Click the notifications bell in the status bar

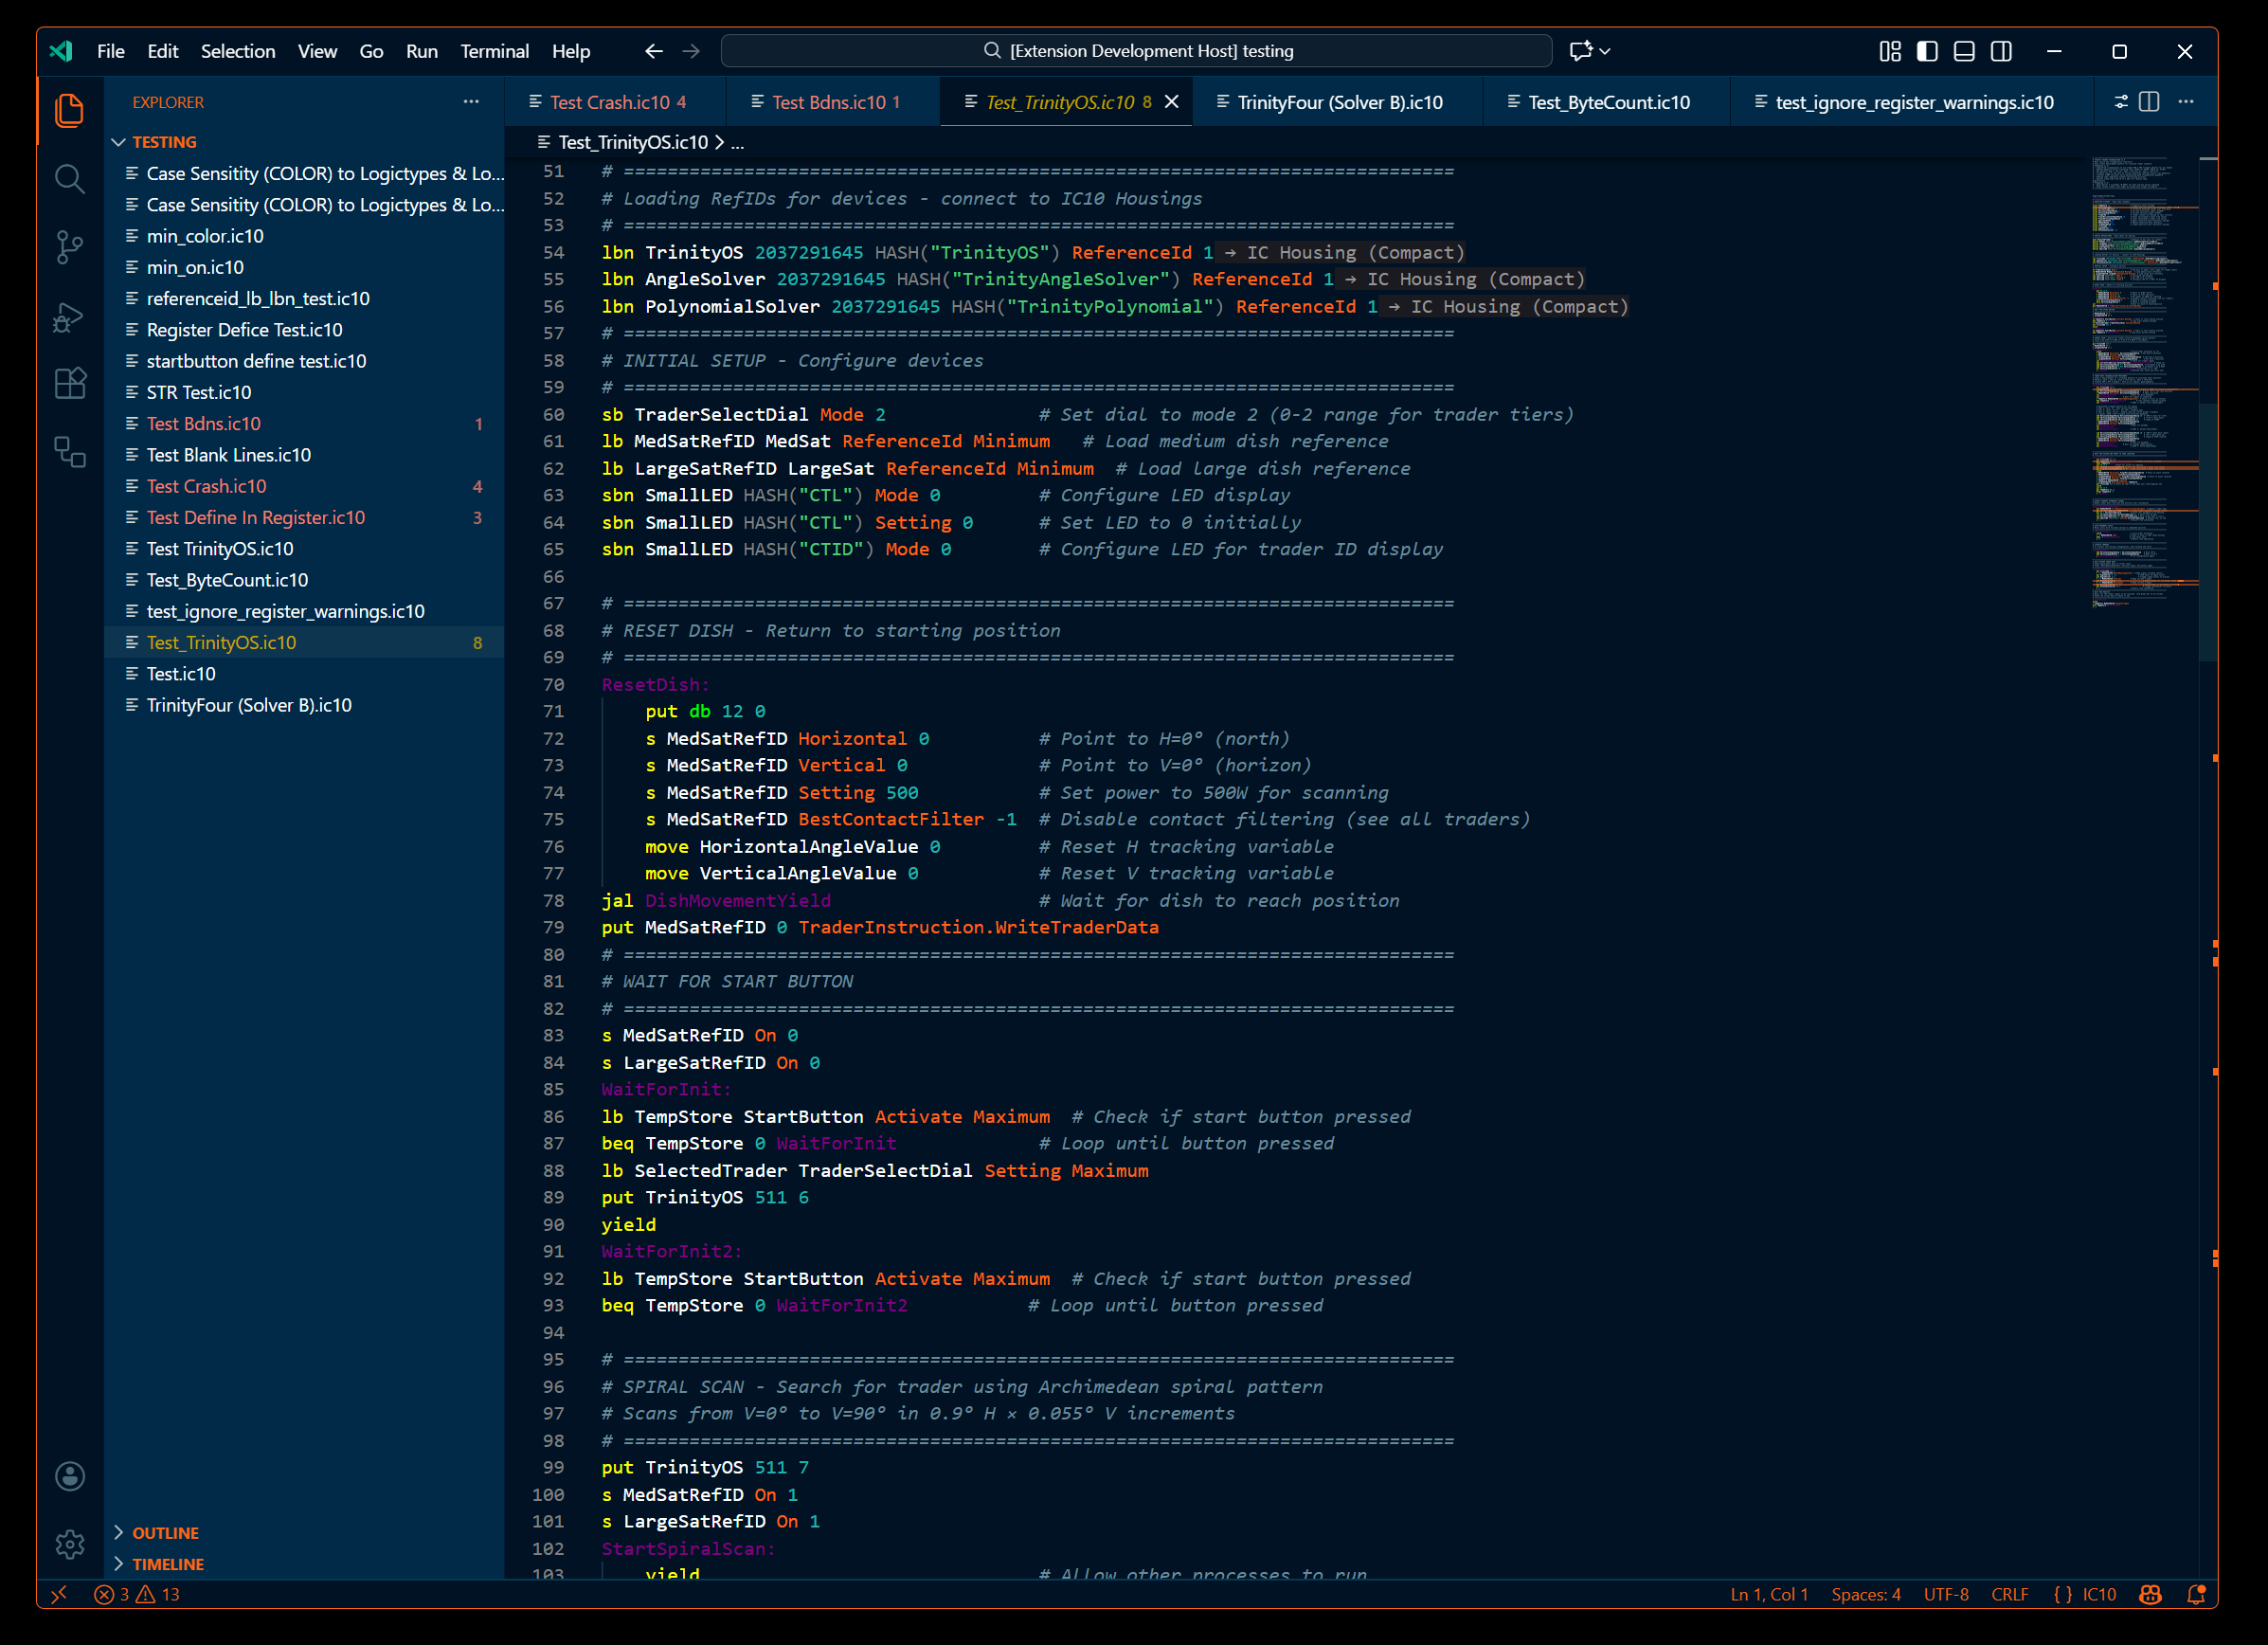(2196, 1594)
